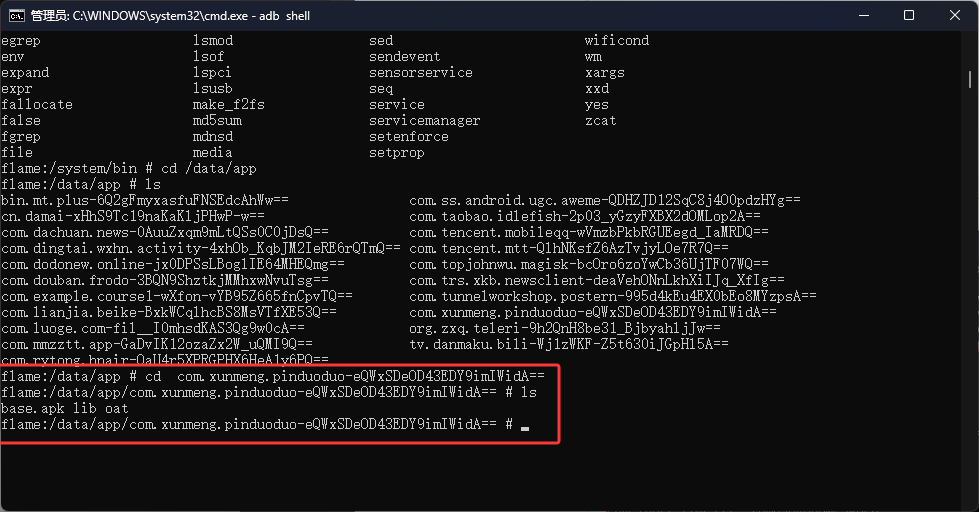Click the com.lianjia.beike package entry

[169, 312]
